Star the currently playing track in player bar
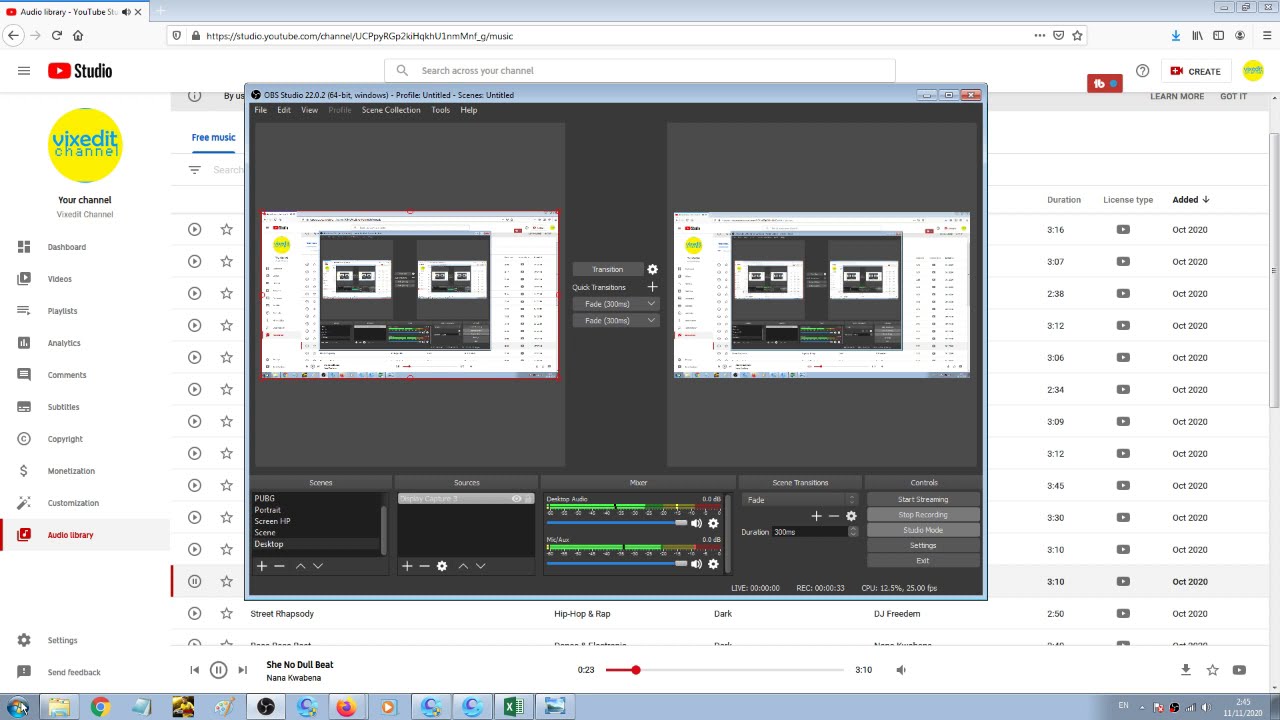 pos(1213,670)
